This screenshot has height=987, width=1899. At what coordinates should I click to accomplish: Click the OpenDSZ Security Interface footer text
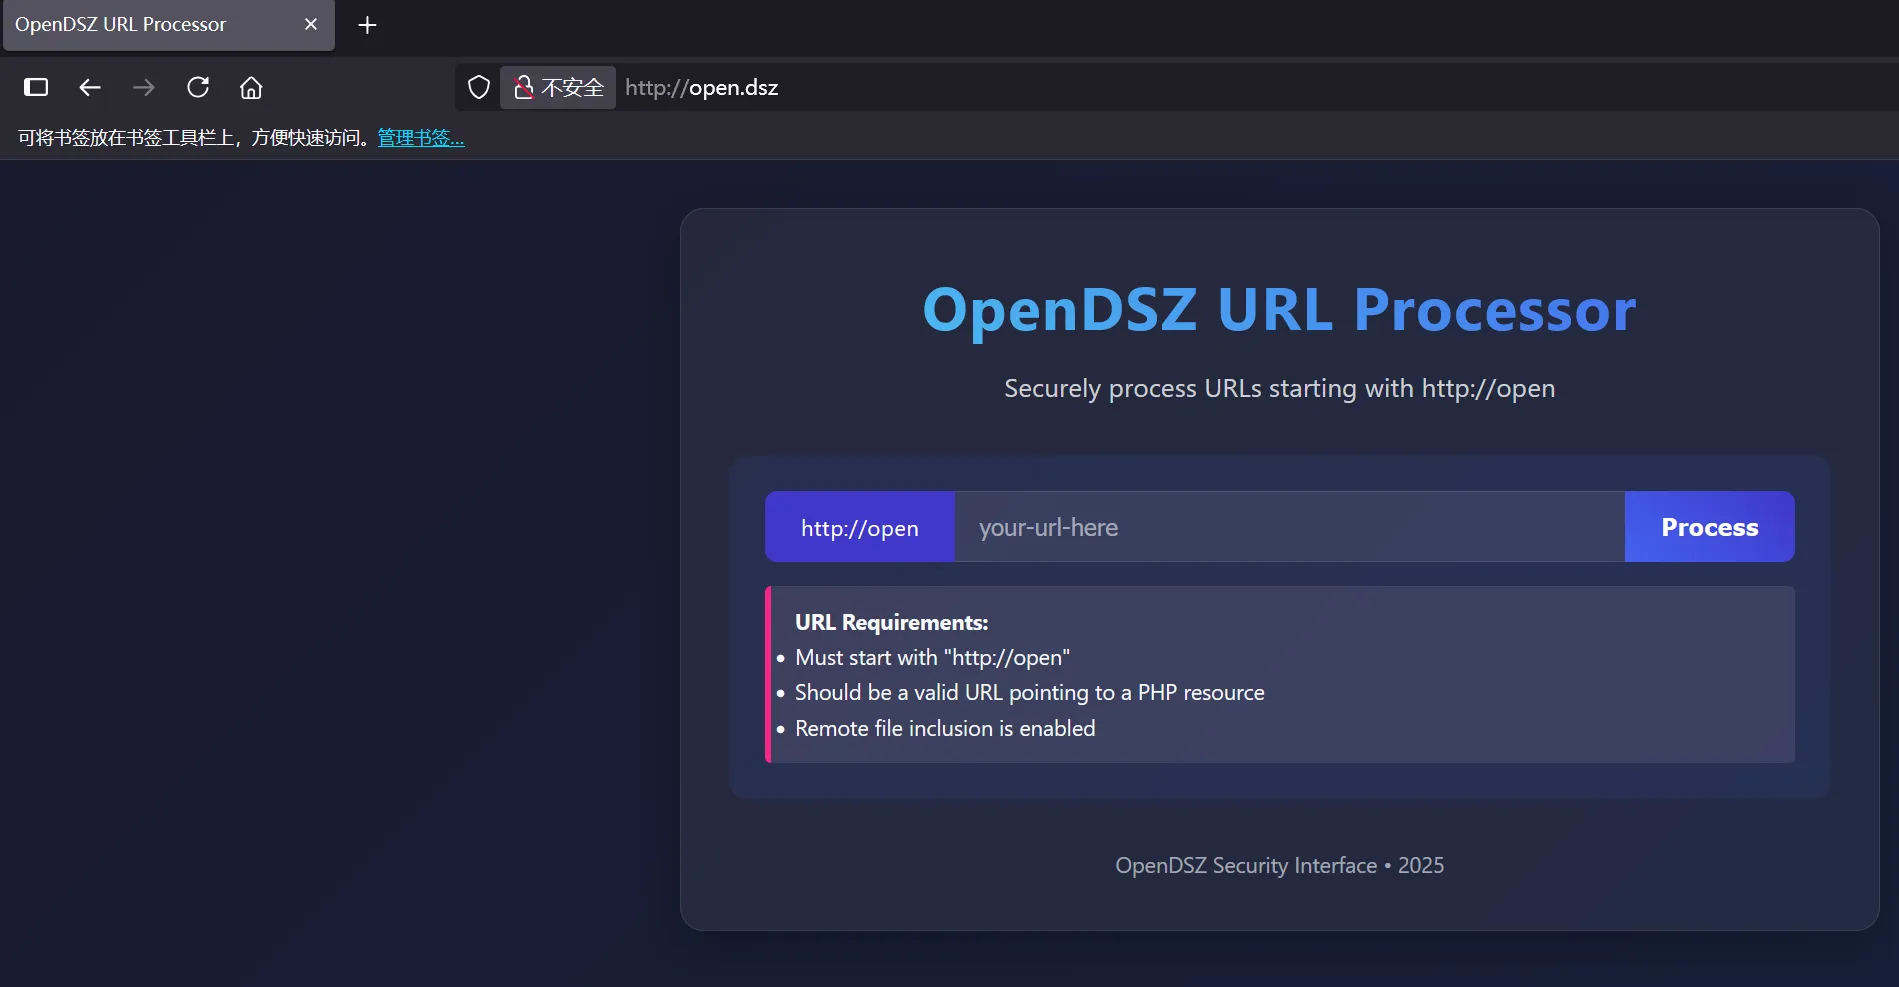click(1279, 865)
